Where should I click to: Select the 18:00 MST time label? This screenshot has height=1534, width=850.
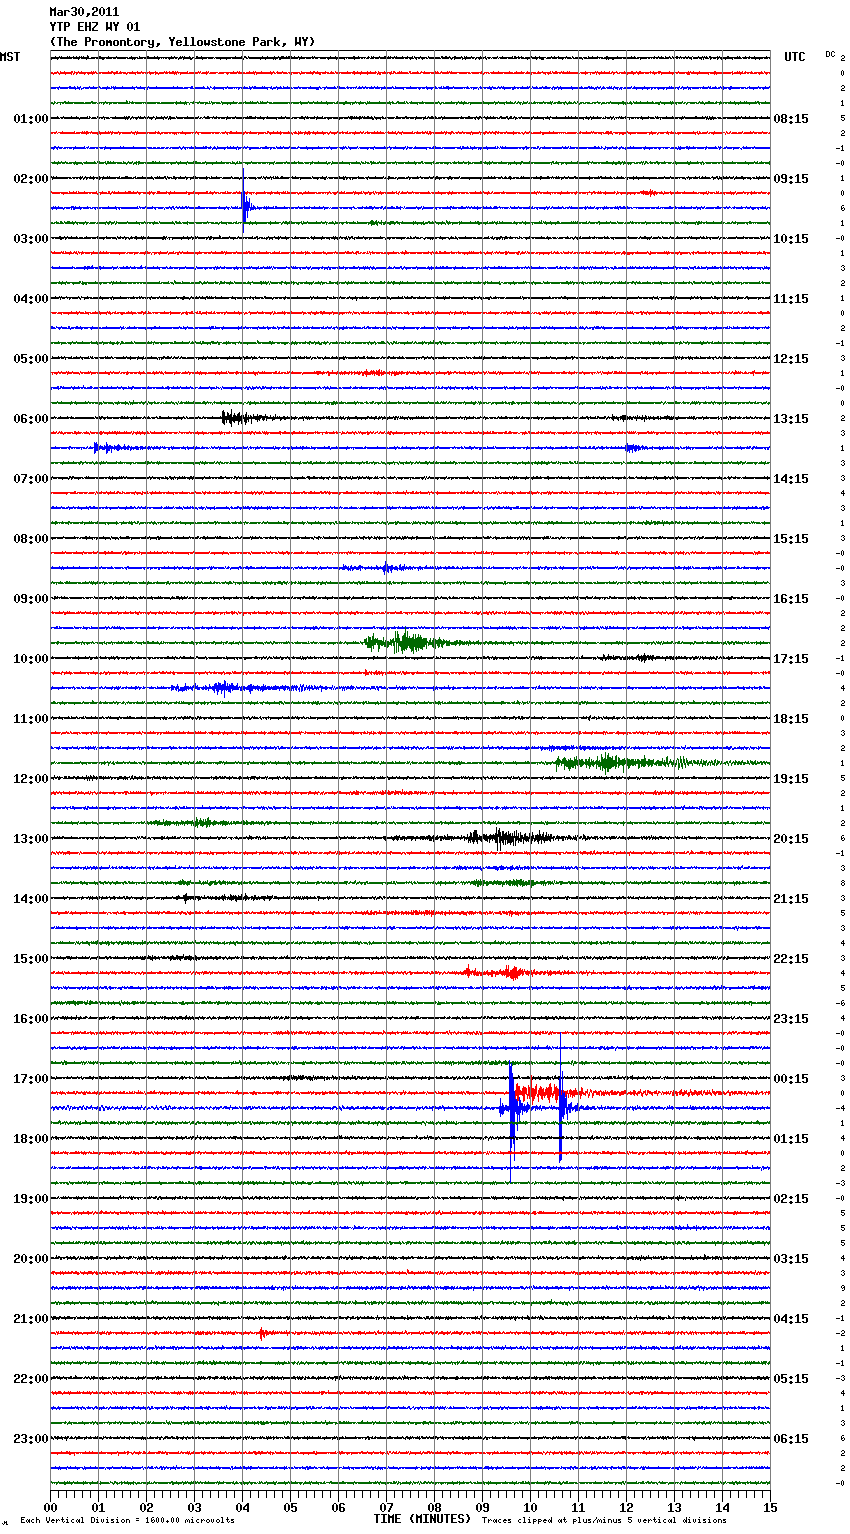[x=31, y=1139]
